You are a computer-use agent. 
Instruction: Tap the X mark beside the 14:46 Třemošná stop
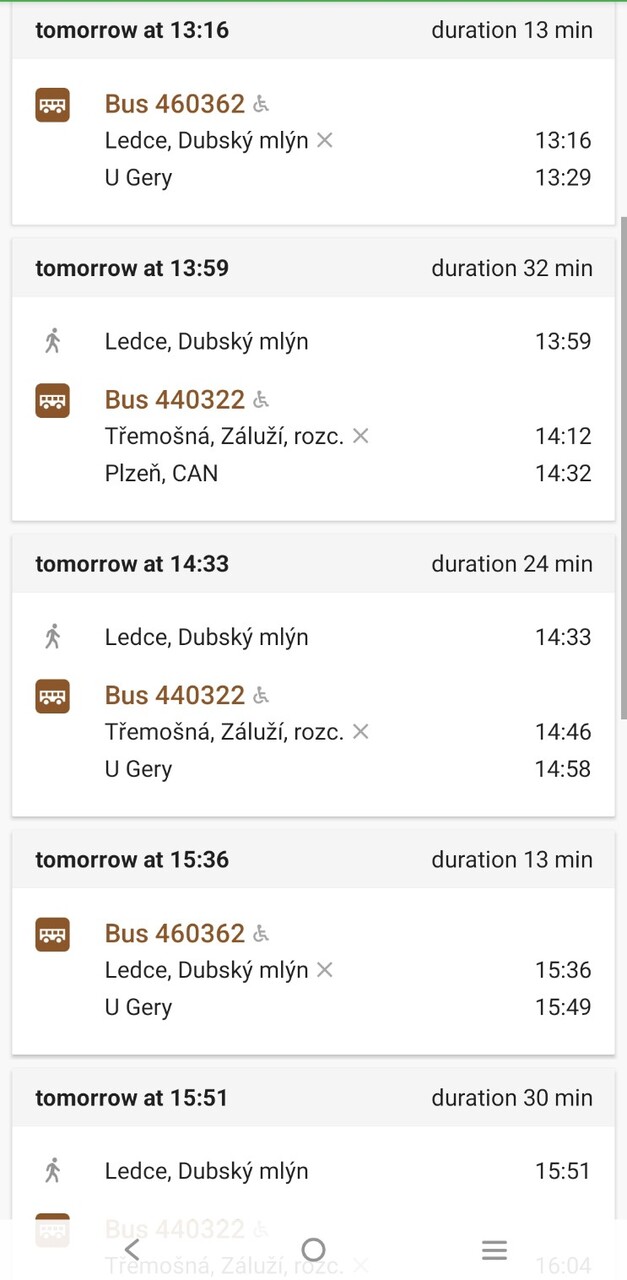coord(361,732)
